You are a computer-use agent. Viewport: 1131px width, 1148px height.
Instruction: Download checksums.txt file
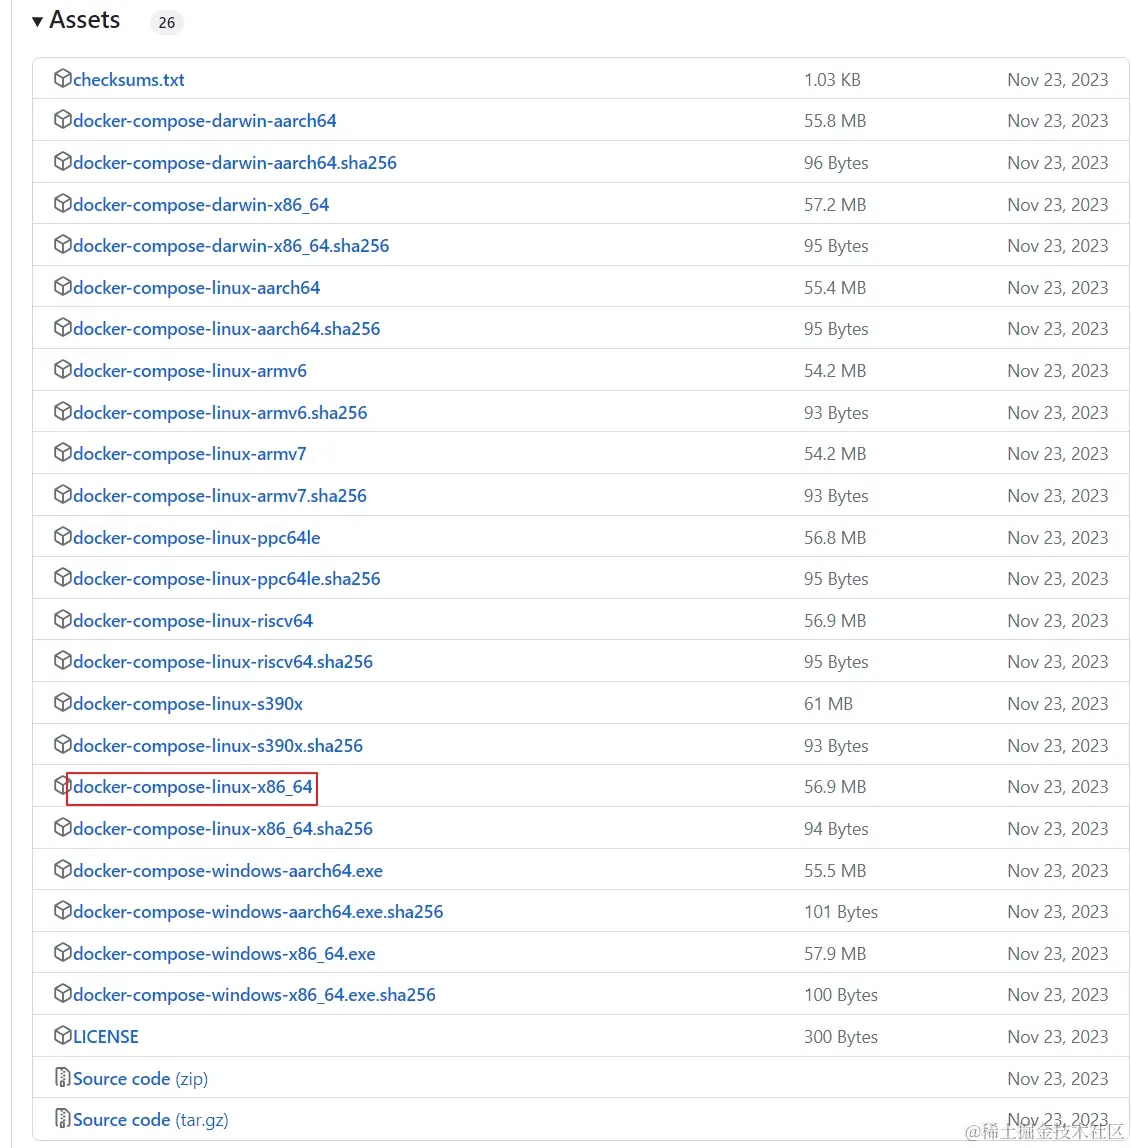pyautogui.click(x=129, y=80)
